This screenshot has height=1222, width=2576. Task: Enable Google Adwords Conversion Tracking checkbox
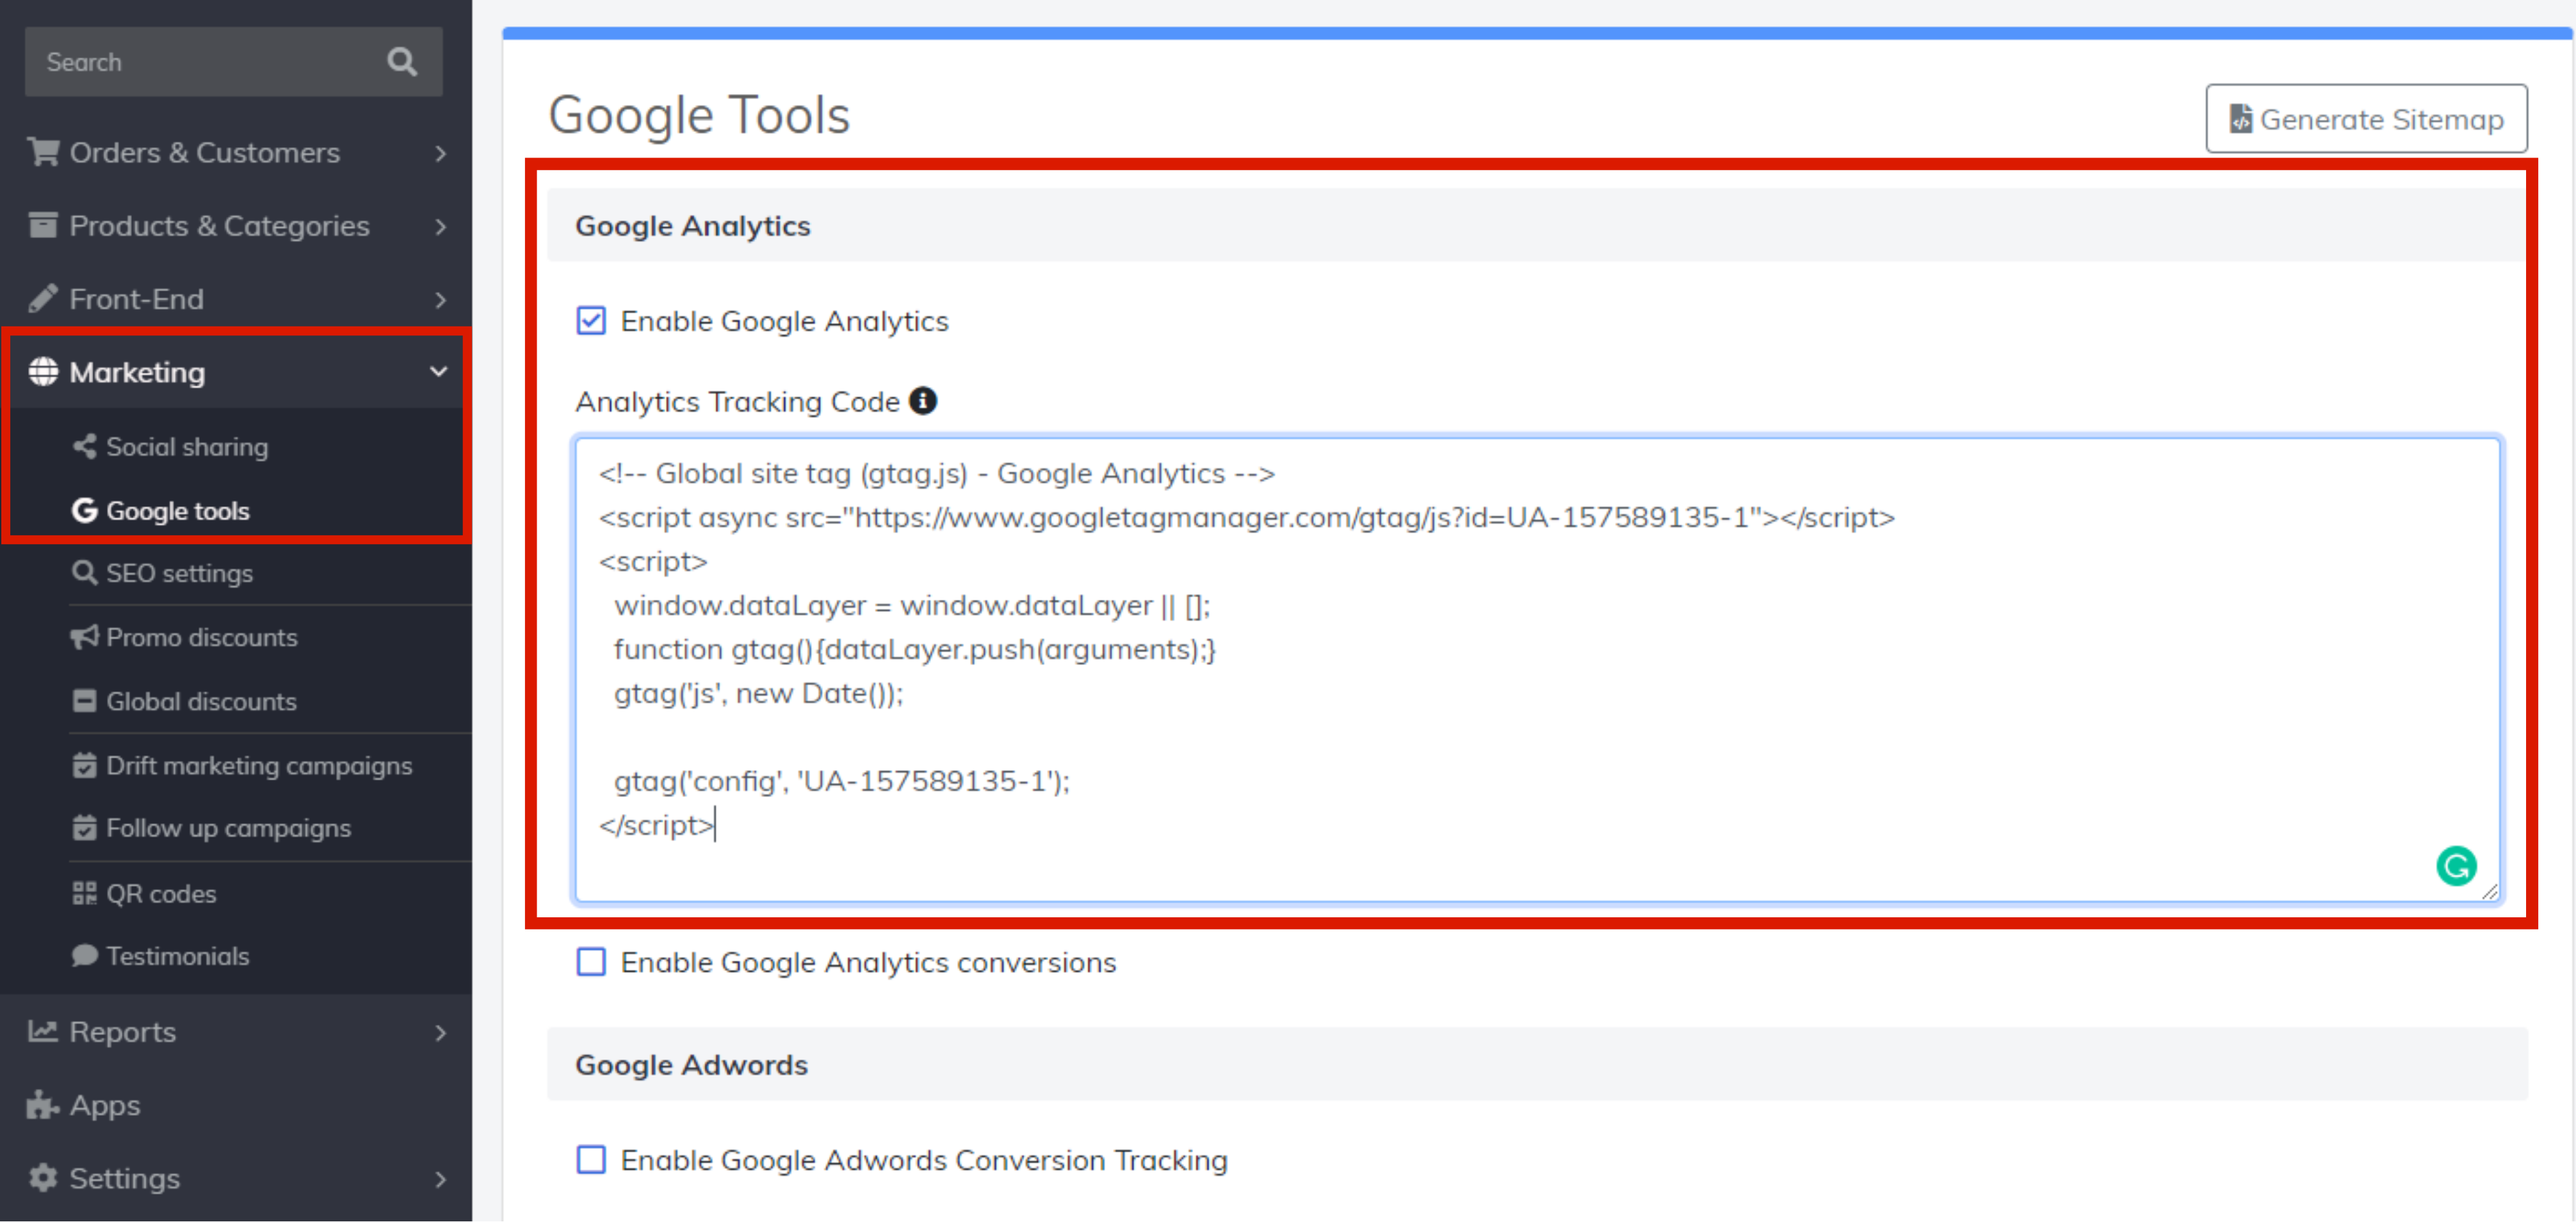(591, 1160)
